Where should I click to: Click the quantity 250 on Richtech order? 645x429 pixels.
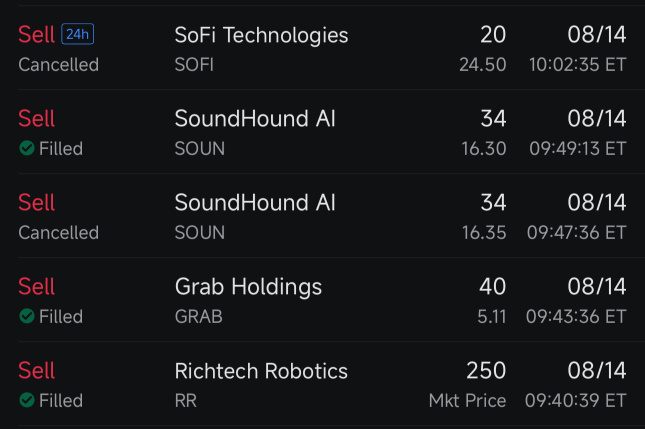coord(486,371)
